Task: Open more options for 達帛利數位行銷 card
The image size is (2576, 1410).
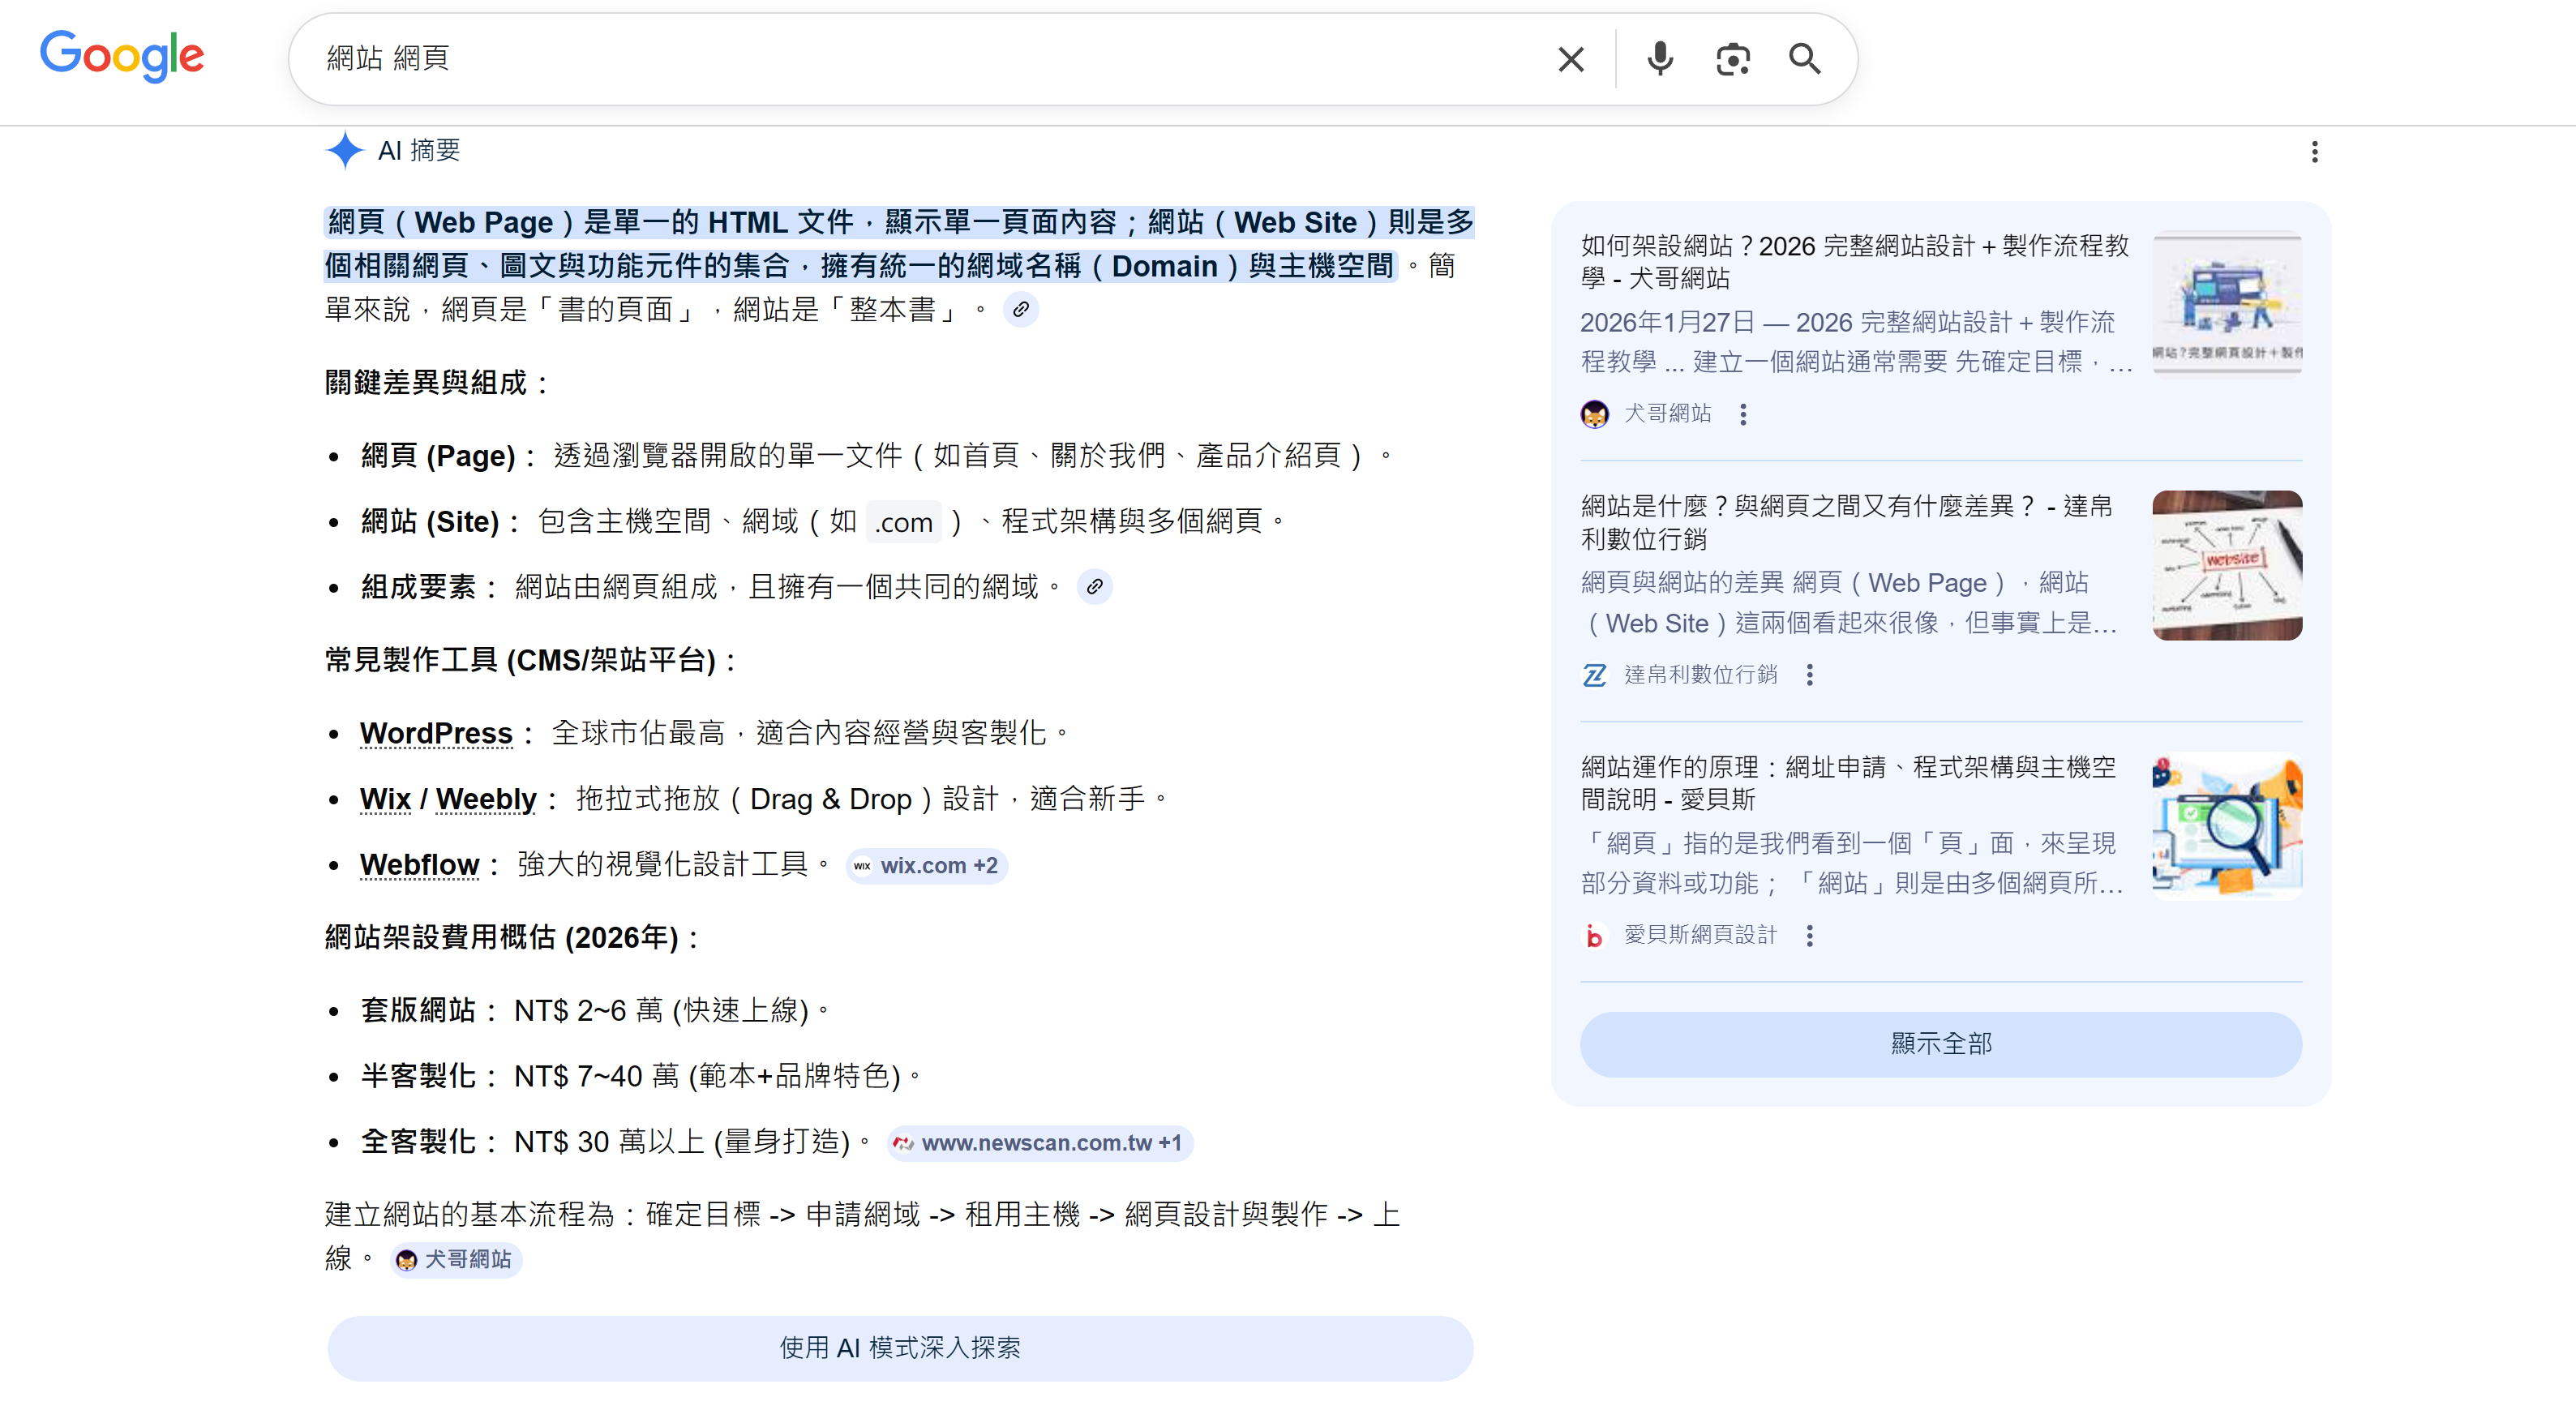Action: (x=1809, y=675)
